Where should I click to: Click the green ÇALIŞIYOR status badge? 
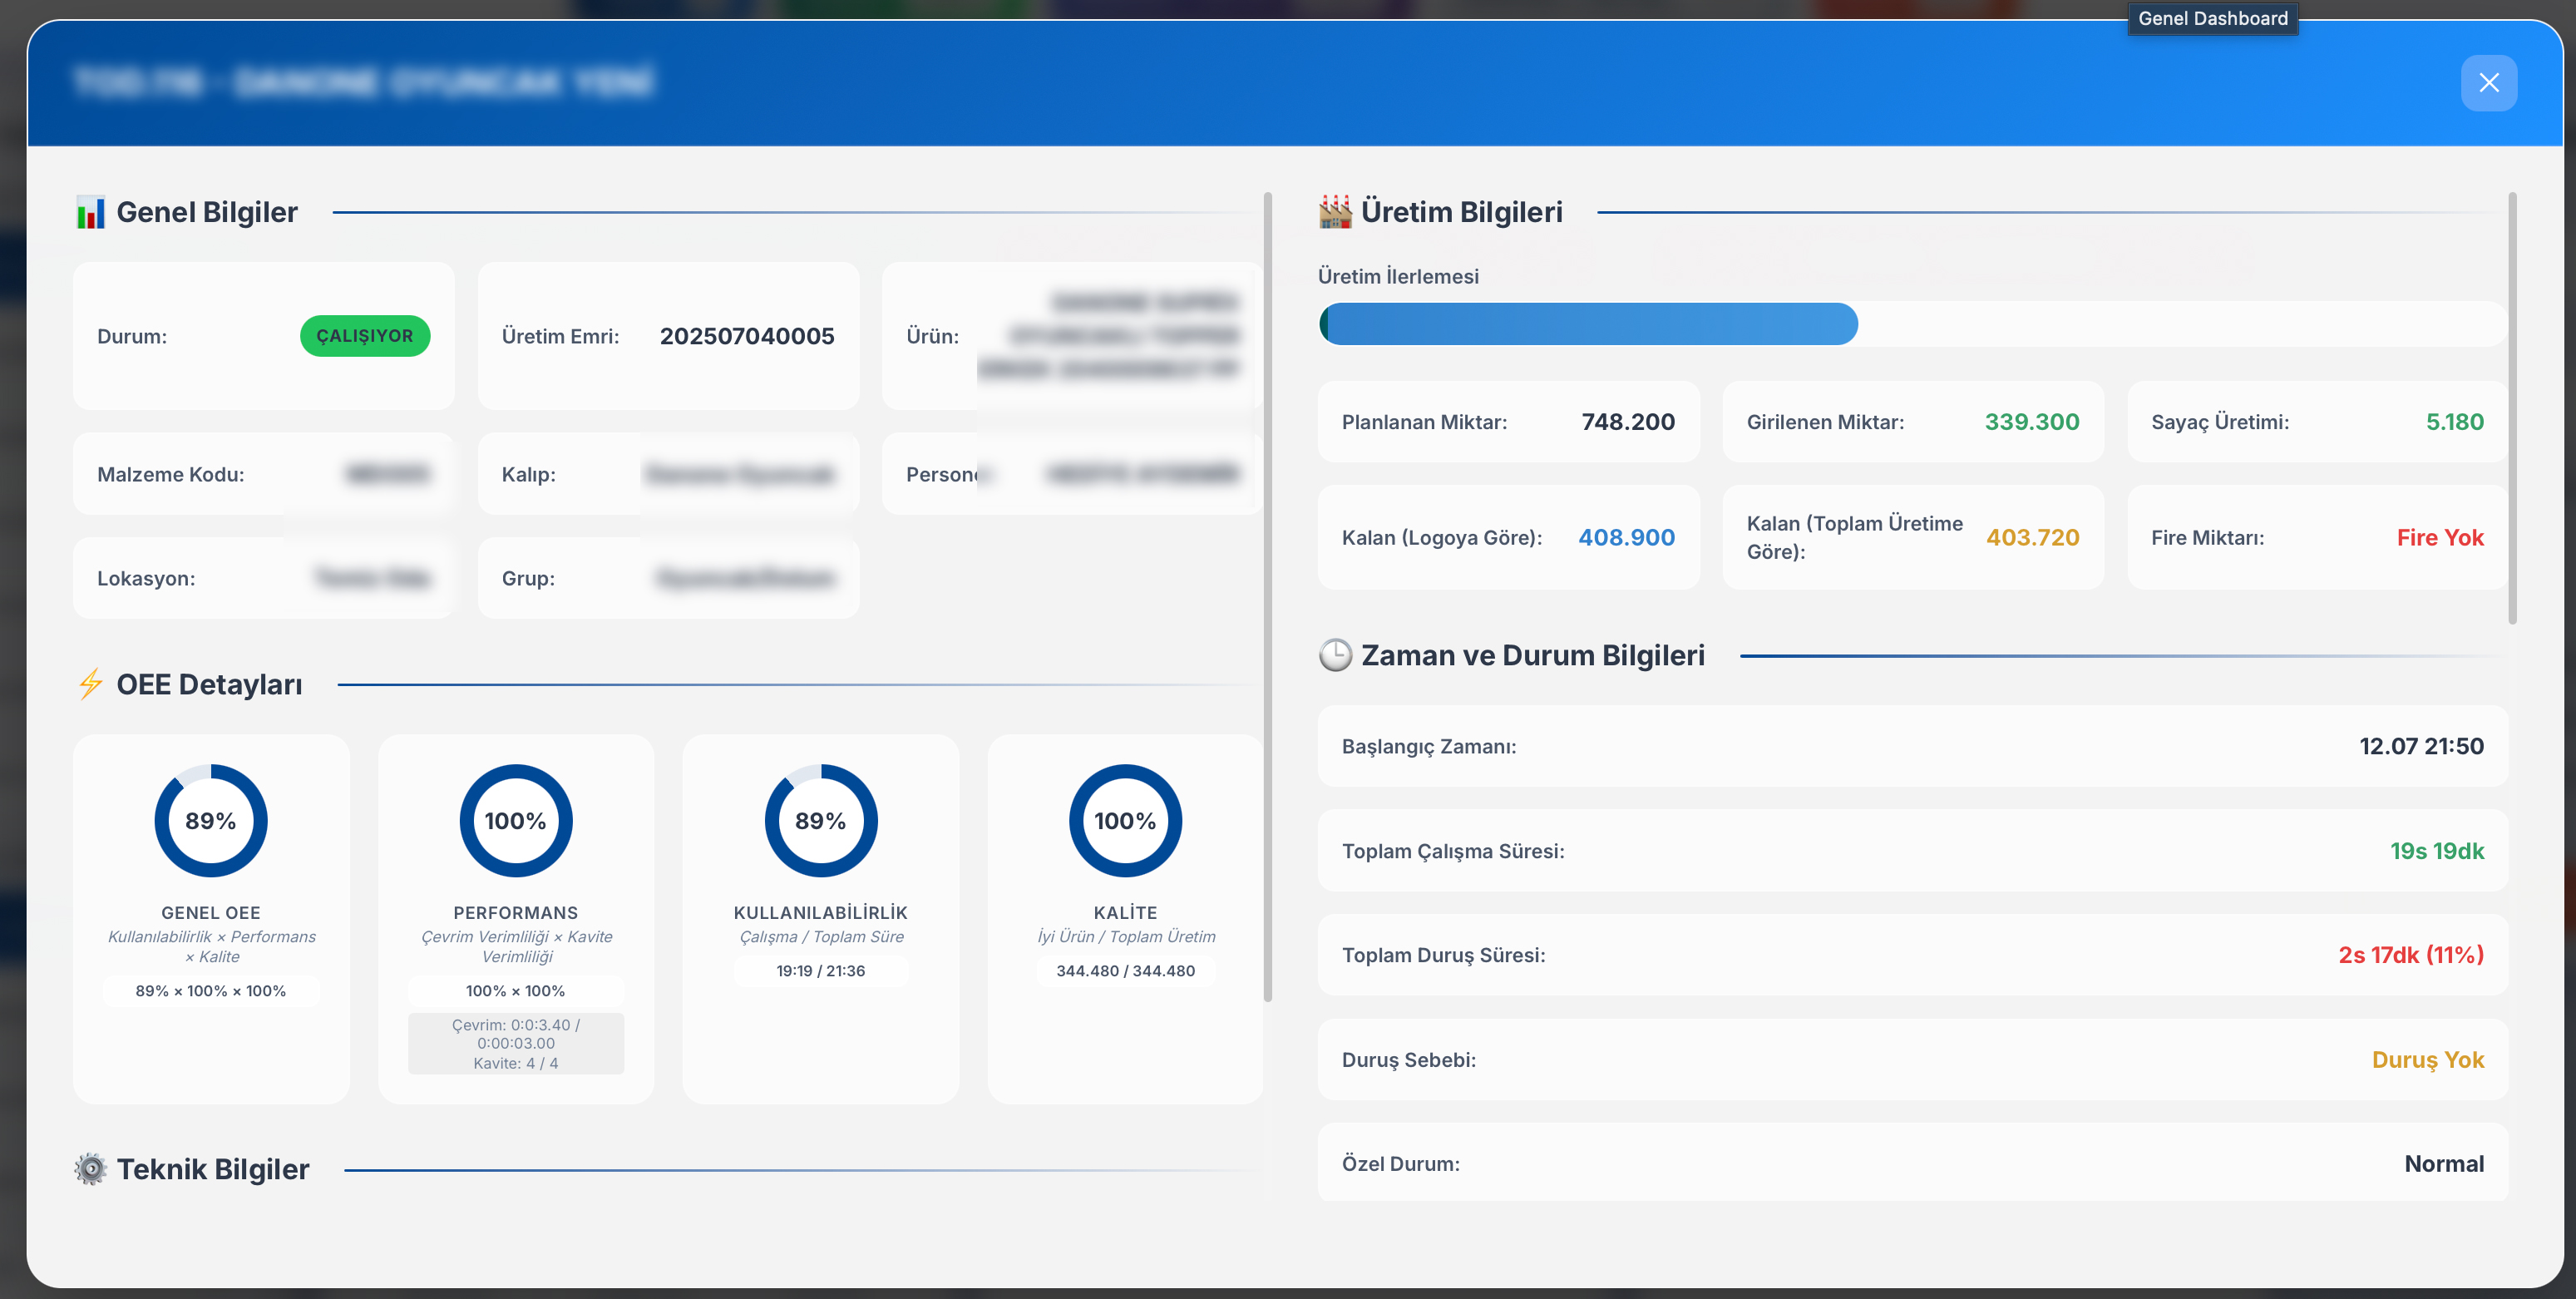(365, 336)
